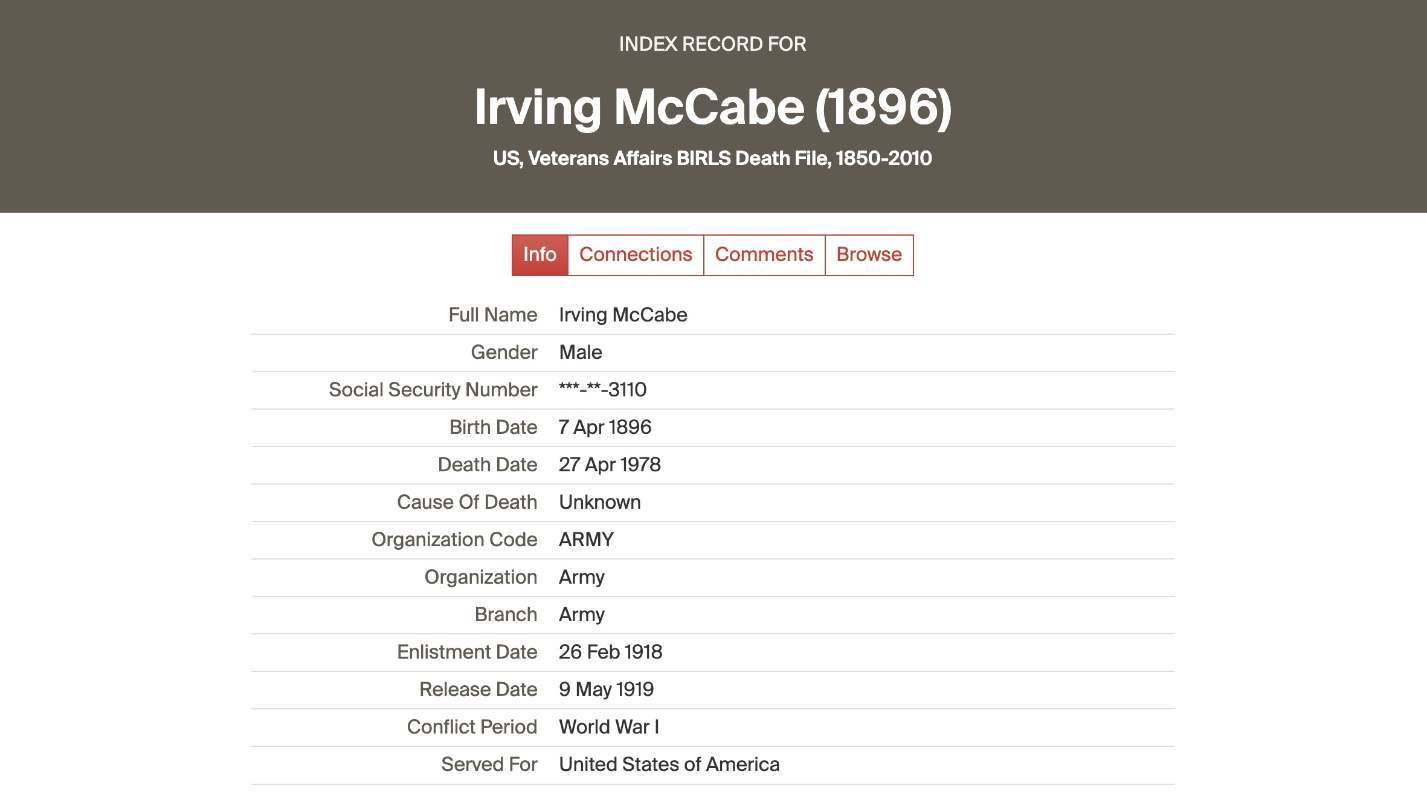The width and height of the screenshot is (1427, 800).
Task: Click the Birth Date field label
Action: tap(493, 427)
